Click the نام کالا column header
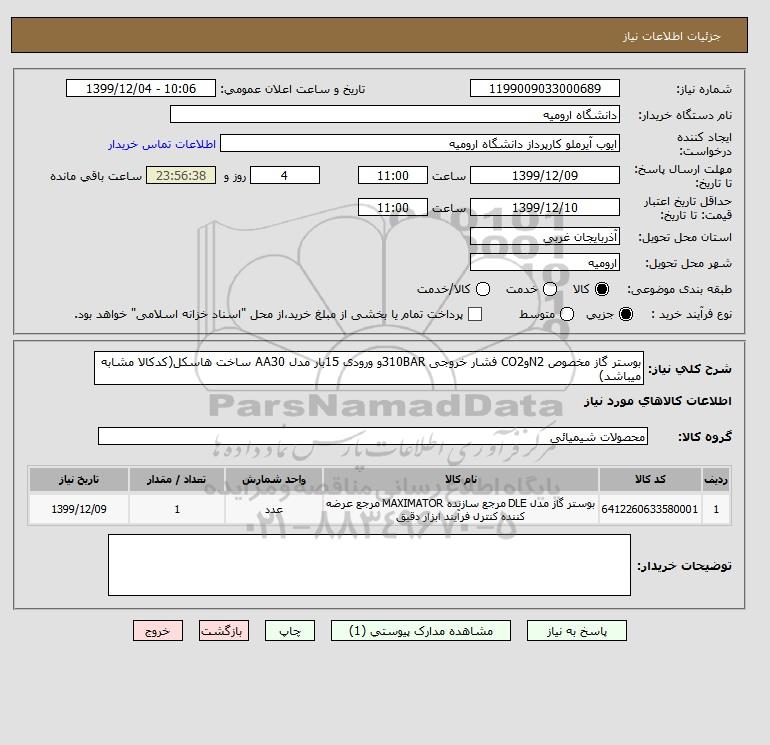Image resolution: width=770 pixels, height=745 pixels. click(x=461, y=479)
